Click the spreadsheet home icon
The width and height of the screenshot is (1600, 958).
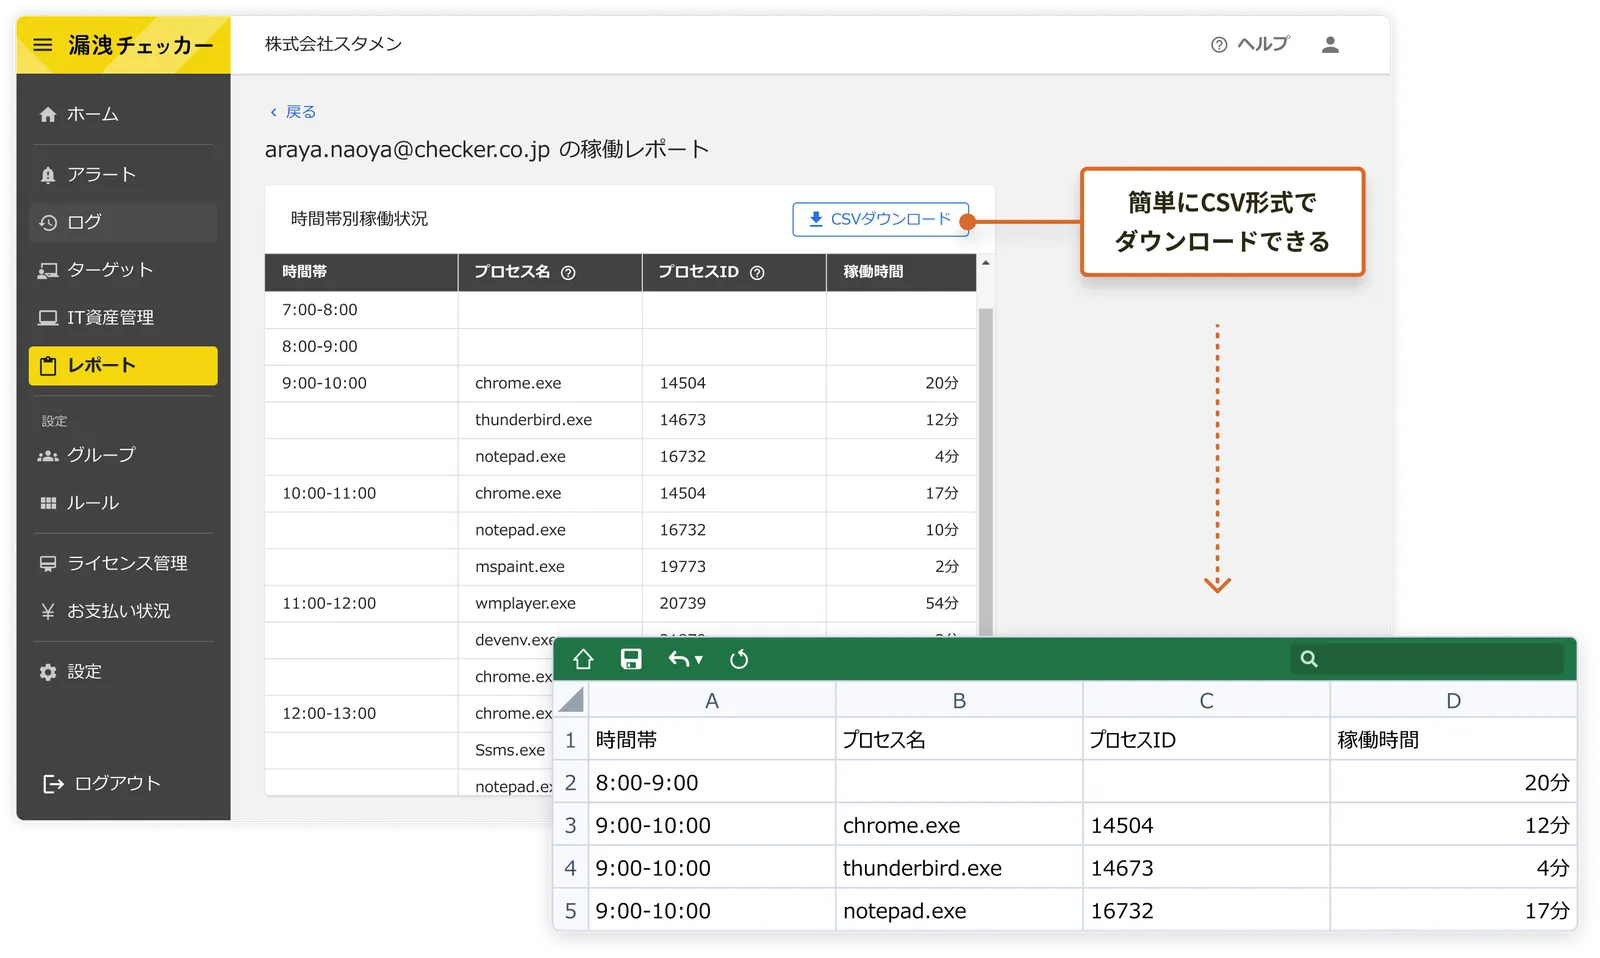(583, 659)
